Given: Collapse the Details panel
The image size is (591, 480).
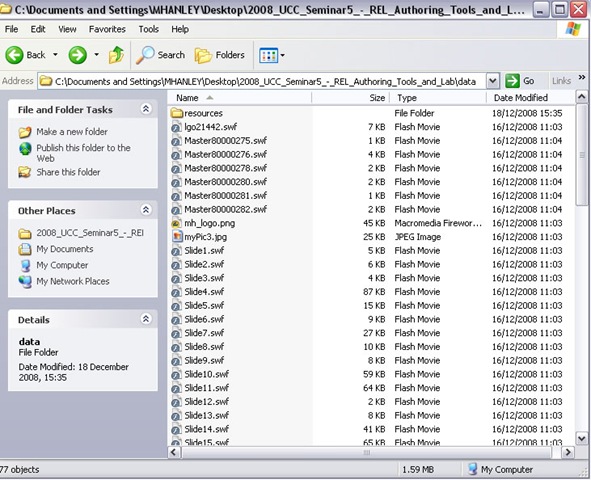Looking at the screenshot, I should point(146,319).
